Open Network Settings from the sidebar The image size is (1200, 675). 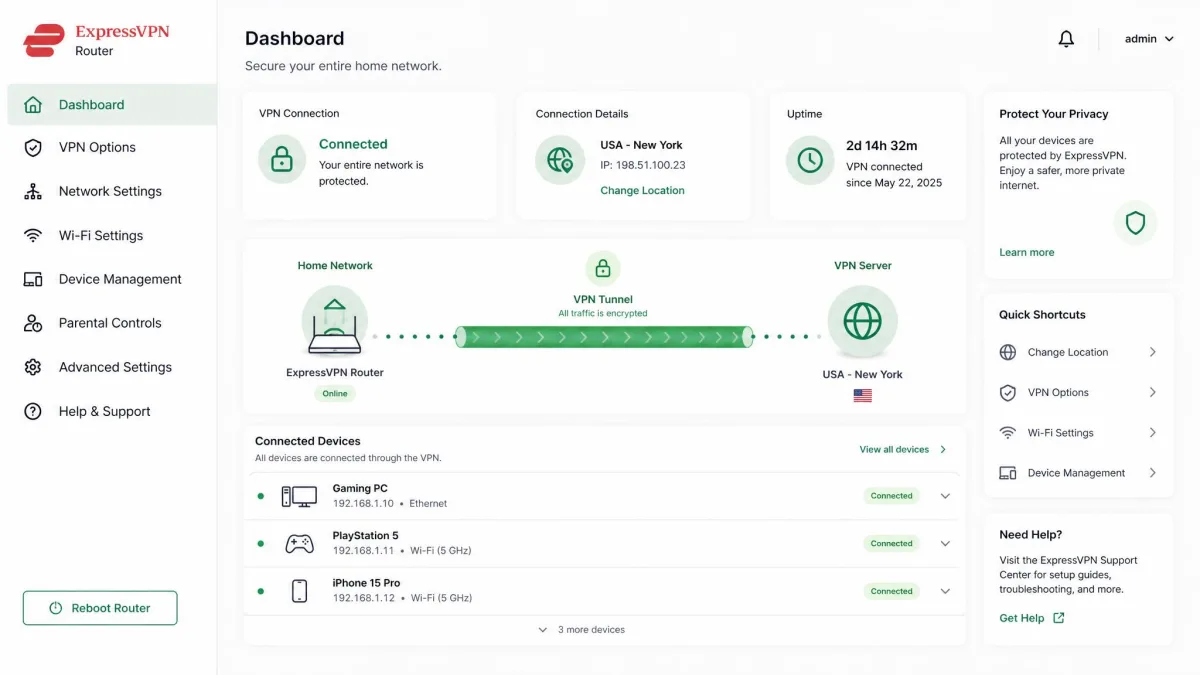click(x=112, y=191)
